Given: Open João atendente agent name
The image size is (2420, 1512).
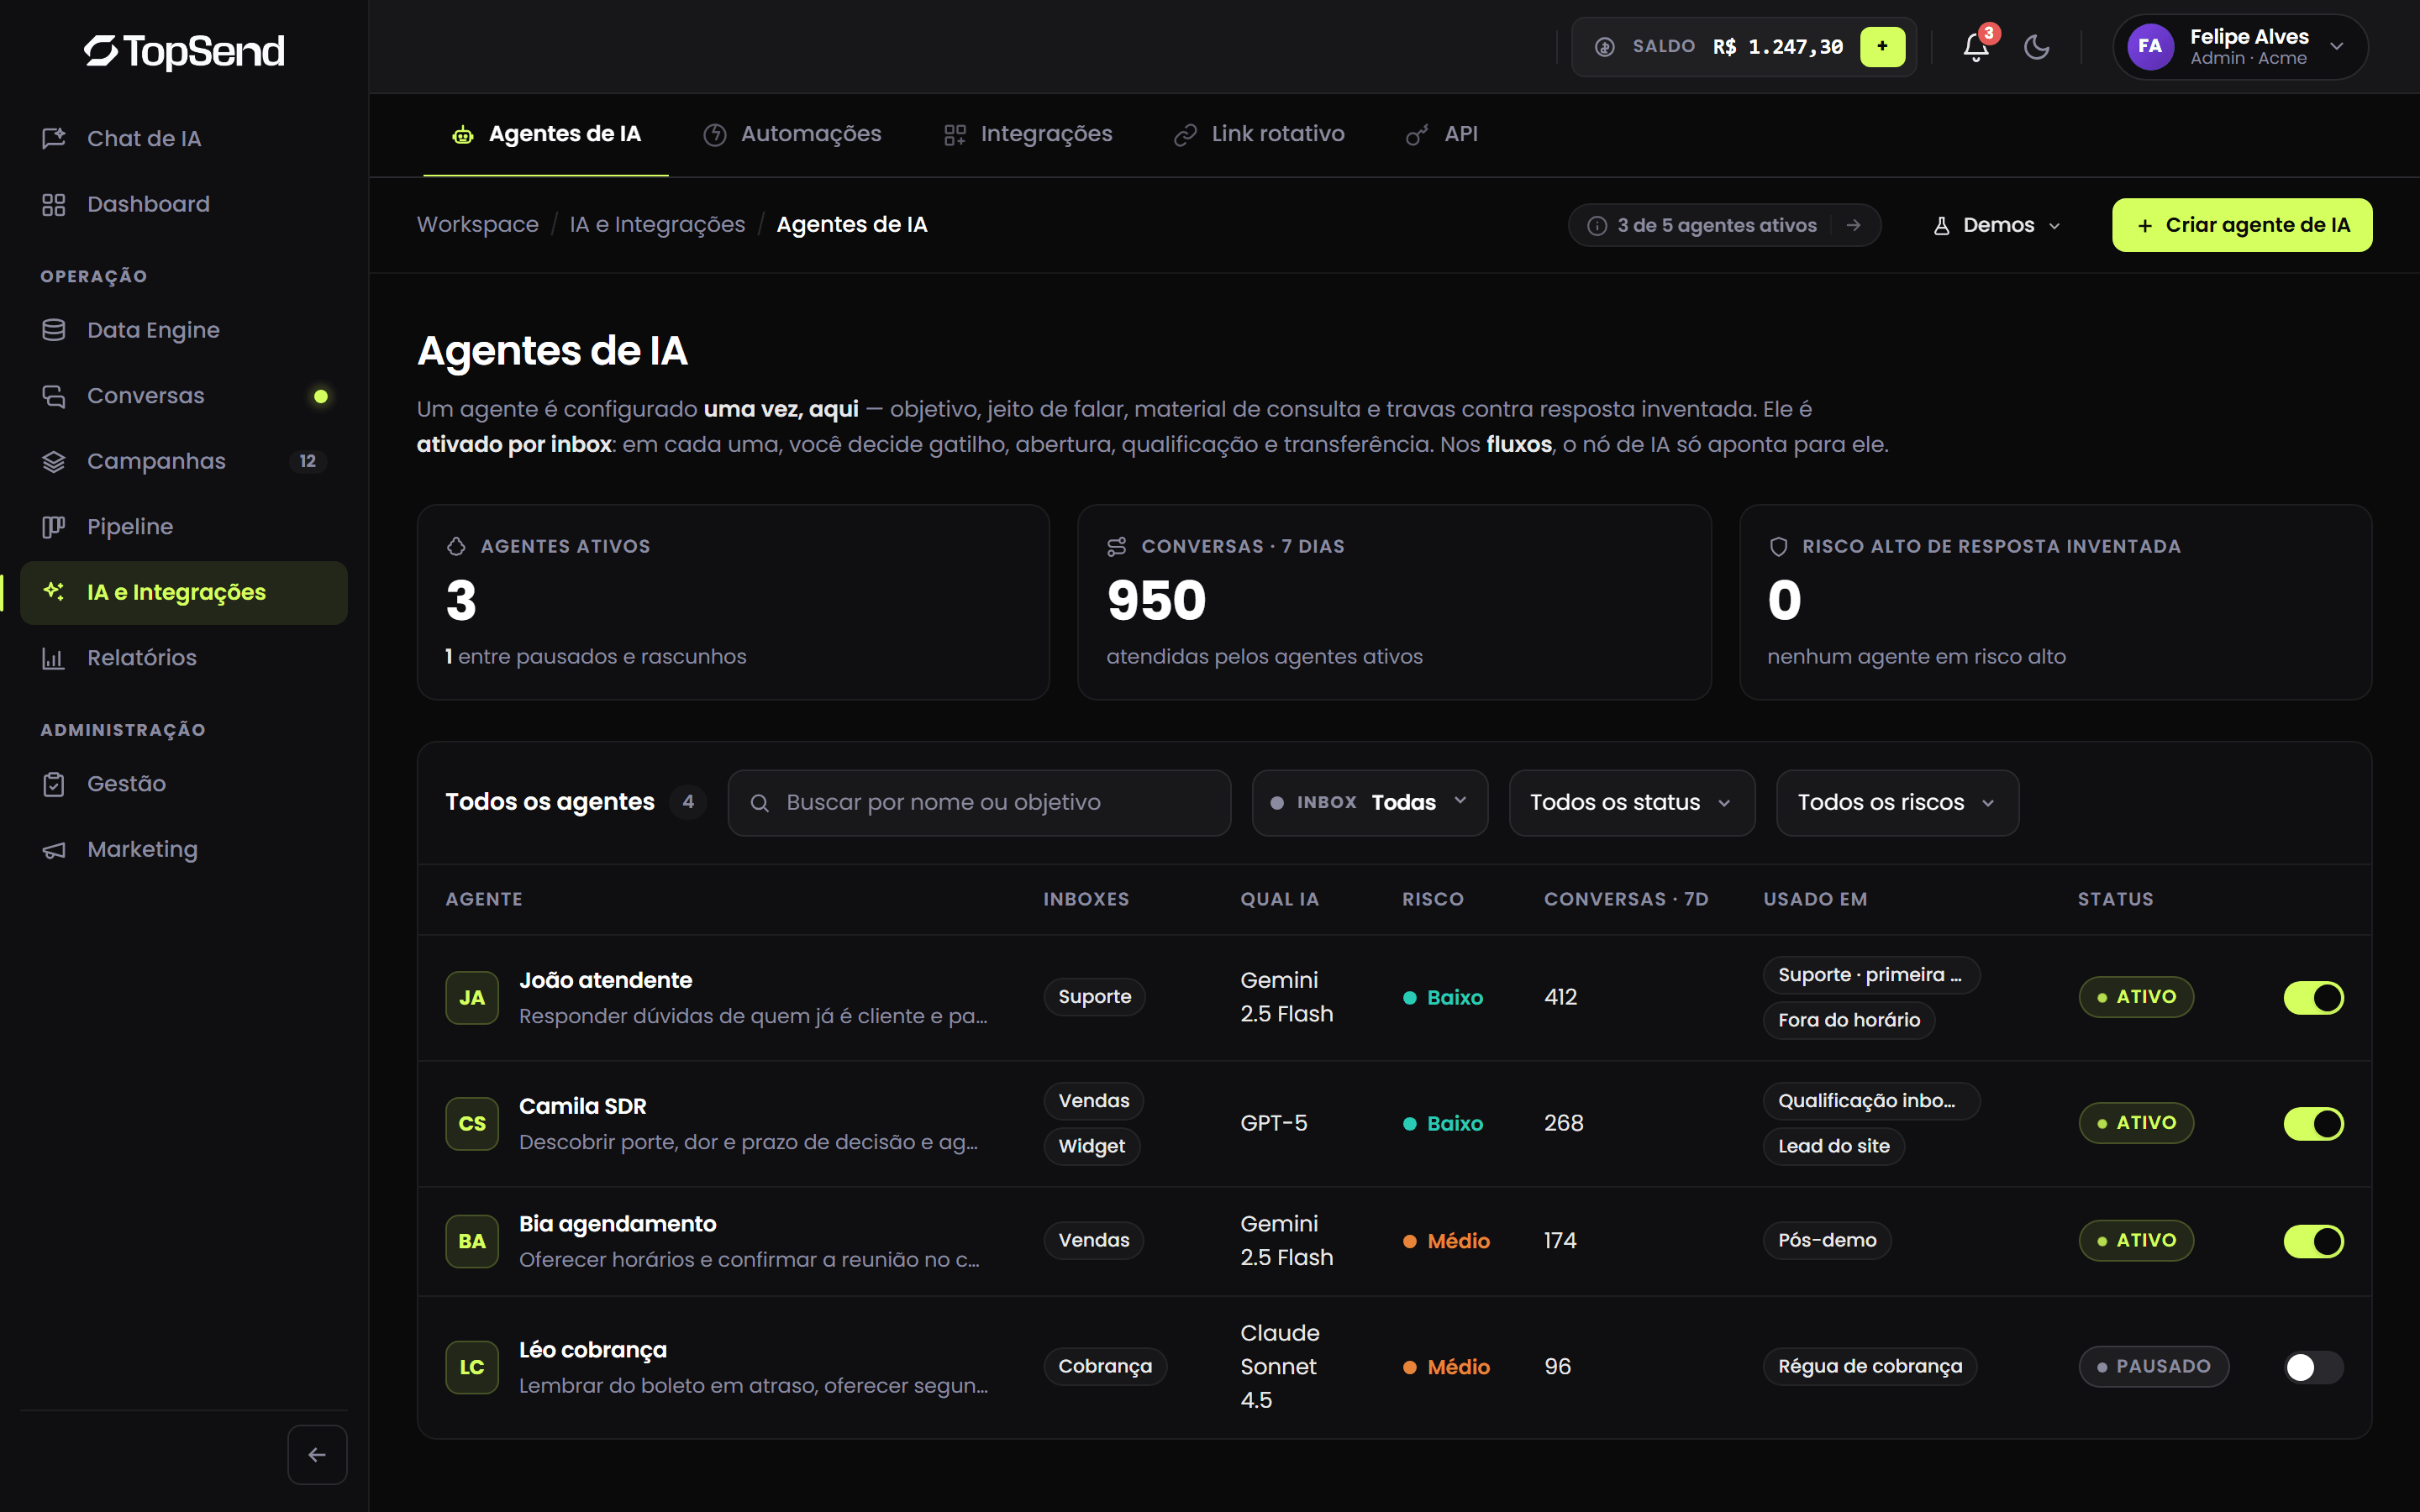Looking at the screenshot, I should pyautogui.click(x=605, y=981).
